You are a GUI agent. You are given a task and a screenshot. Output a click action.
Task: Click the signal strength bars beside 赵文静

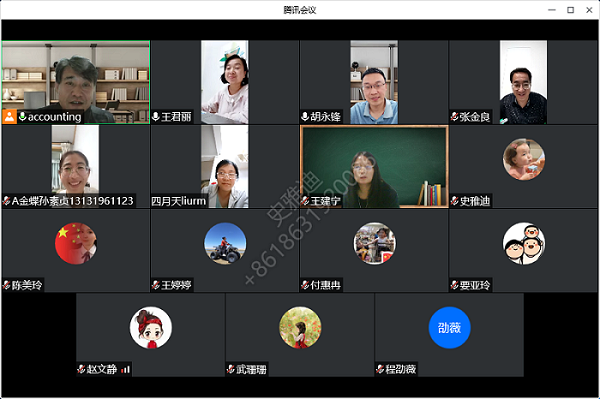[125, 370]
